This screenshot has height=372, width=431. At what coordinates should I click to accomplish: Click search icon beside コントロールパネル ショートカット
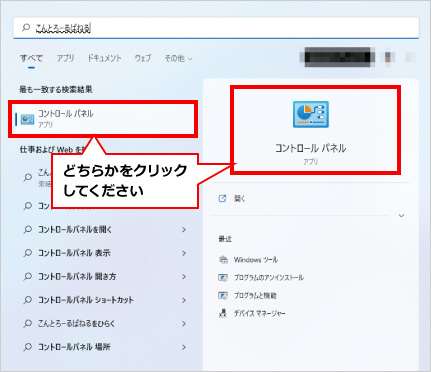tap(28, 300)
